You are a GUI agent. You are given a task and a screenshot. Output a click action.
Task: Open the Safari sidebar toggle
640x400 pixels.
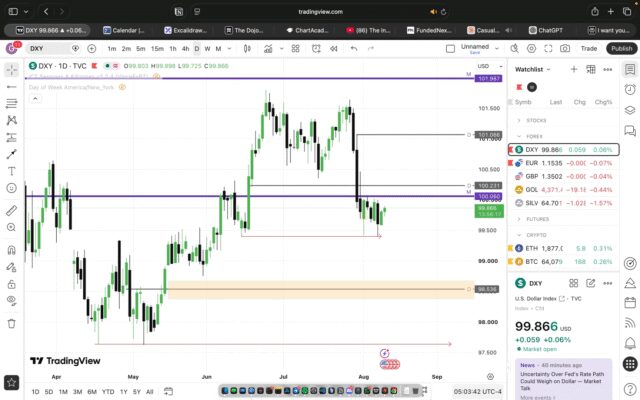13,11
